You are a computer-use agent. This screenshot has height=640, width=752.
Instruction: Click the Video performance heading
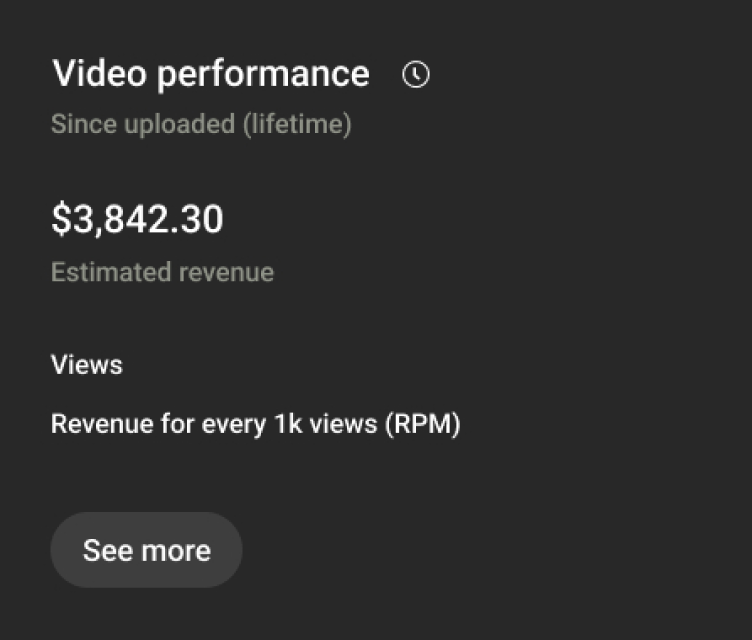[x=210, y=74]
